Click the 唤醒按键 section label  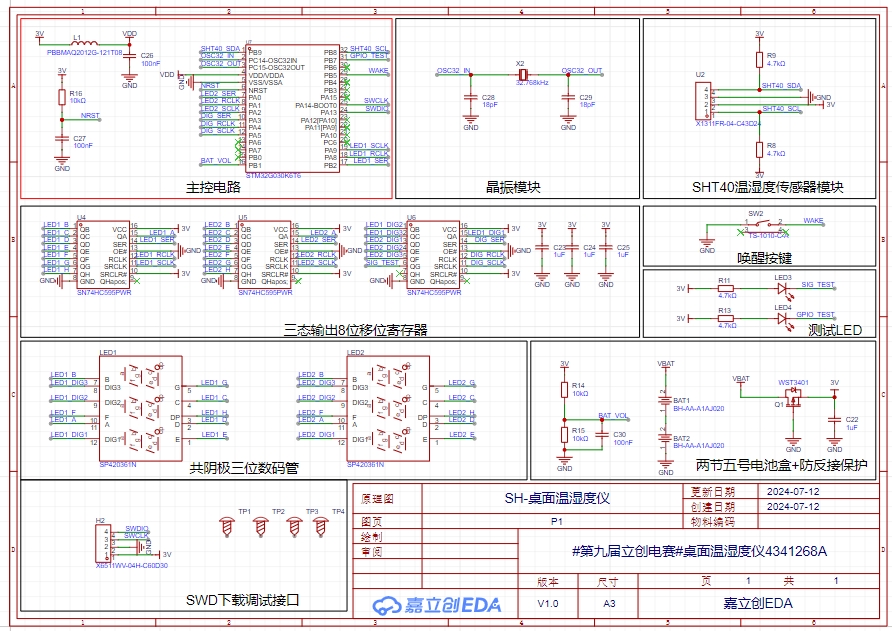[x=765, y=258]
